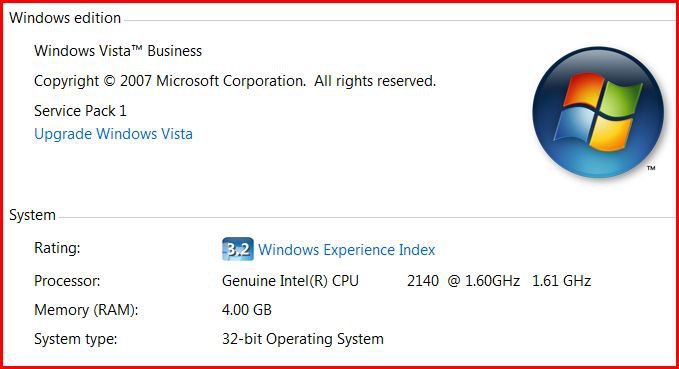This screenshot has height=369, width=679.
Task: Click the System type label
Action: tap(75, 339)
